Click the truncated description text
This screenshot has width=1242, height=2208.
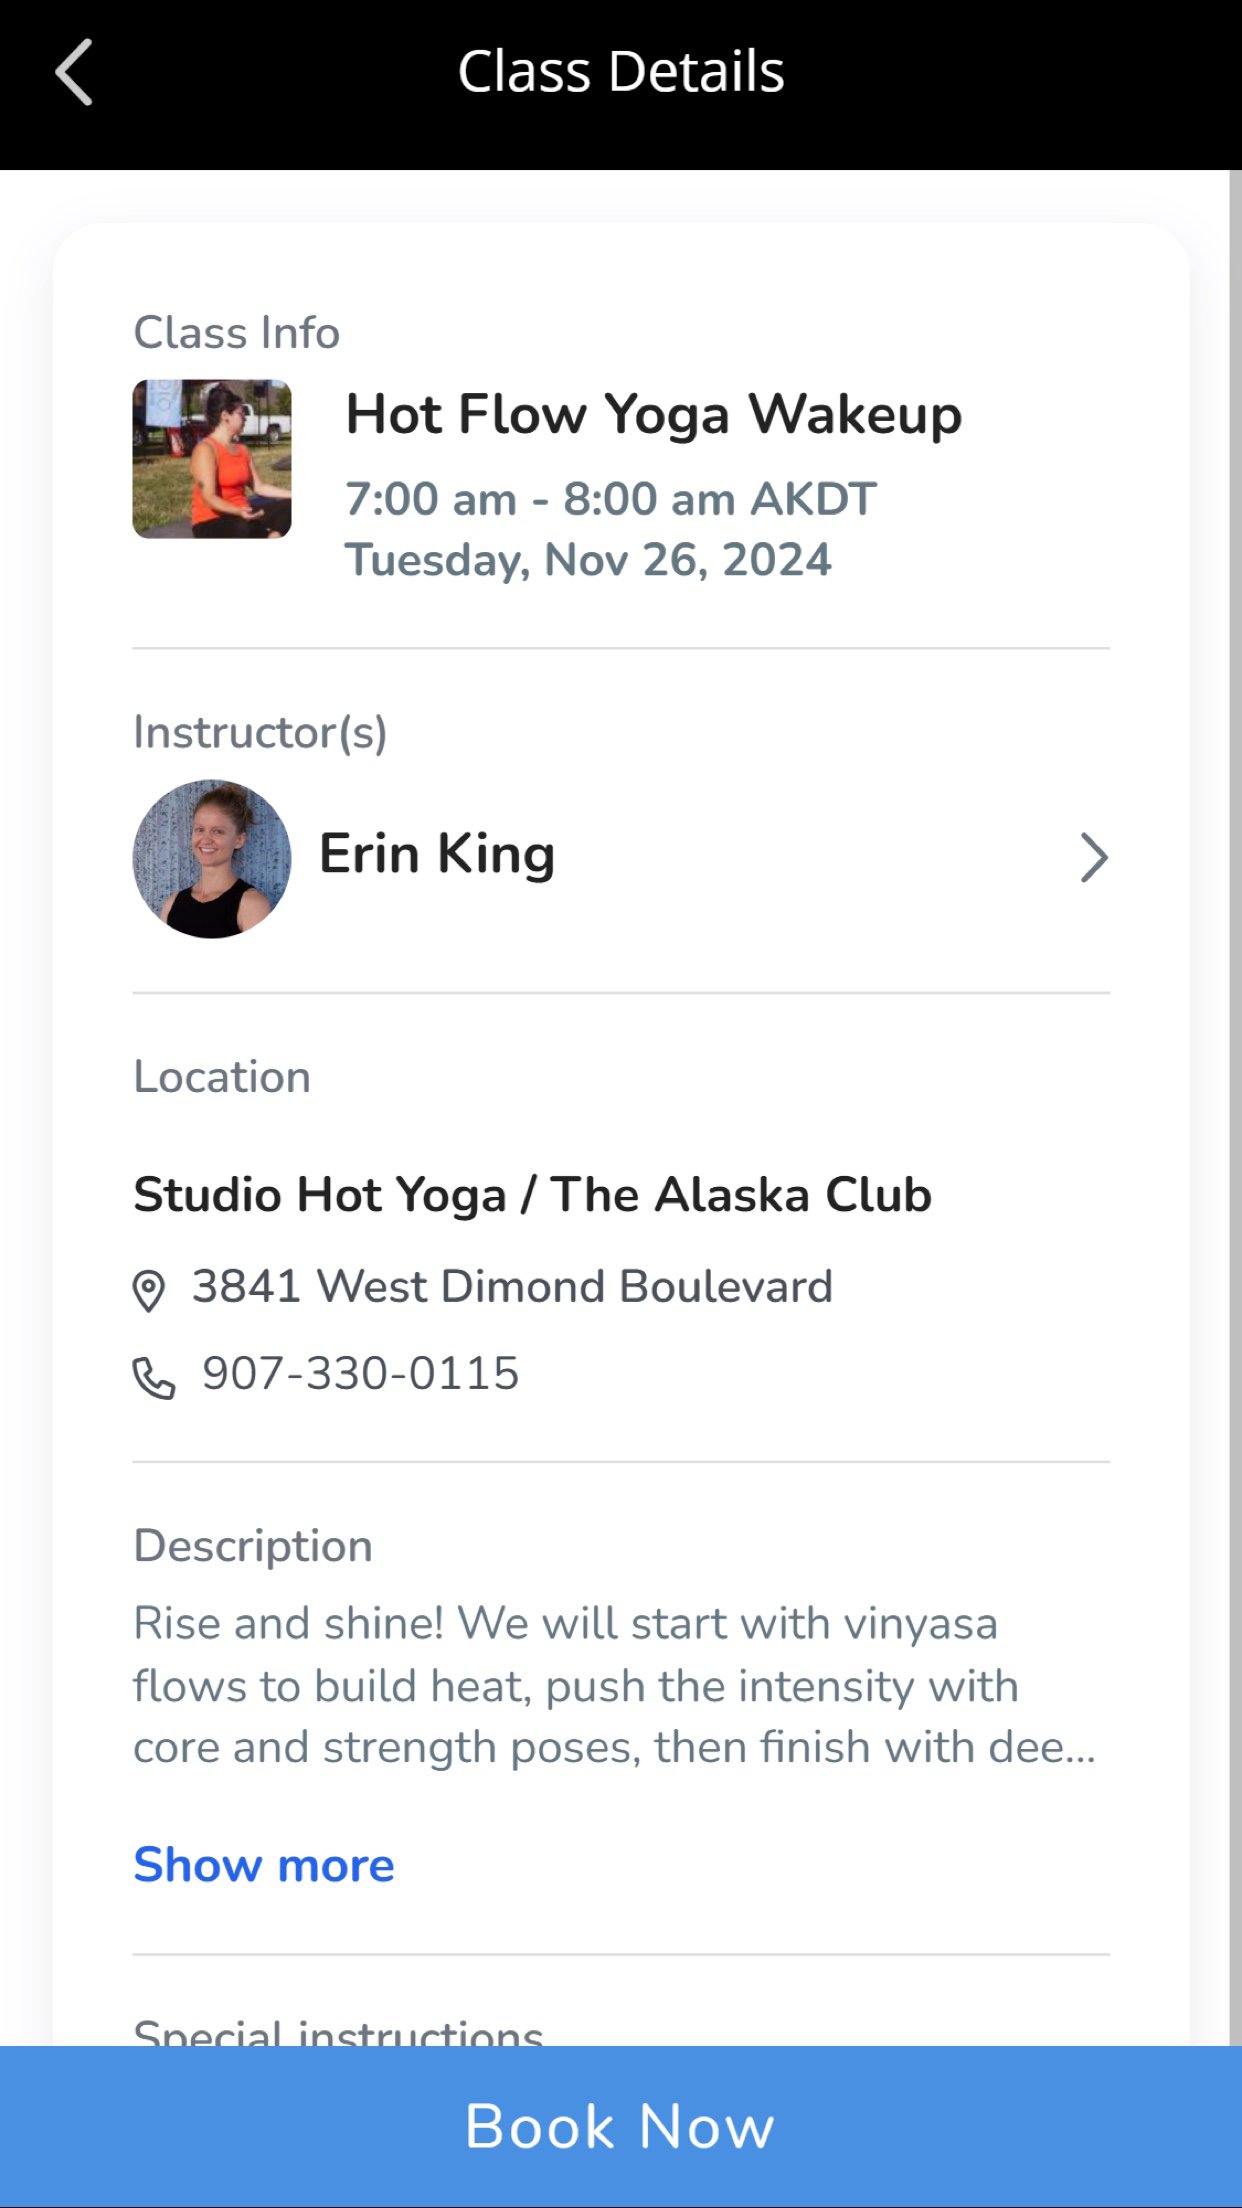615,1685
